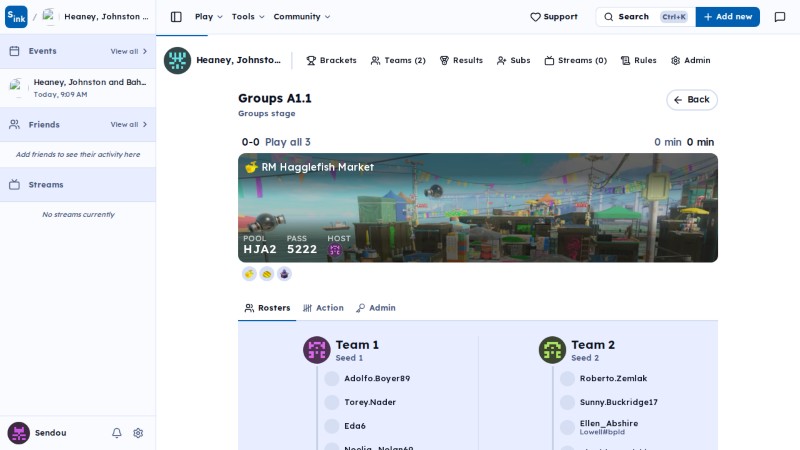800x450 pixels.
Task: Click the Streams TV icon in sidebar
Action: point(14,185)
